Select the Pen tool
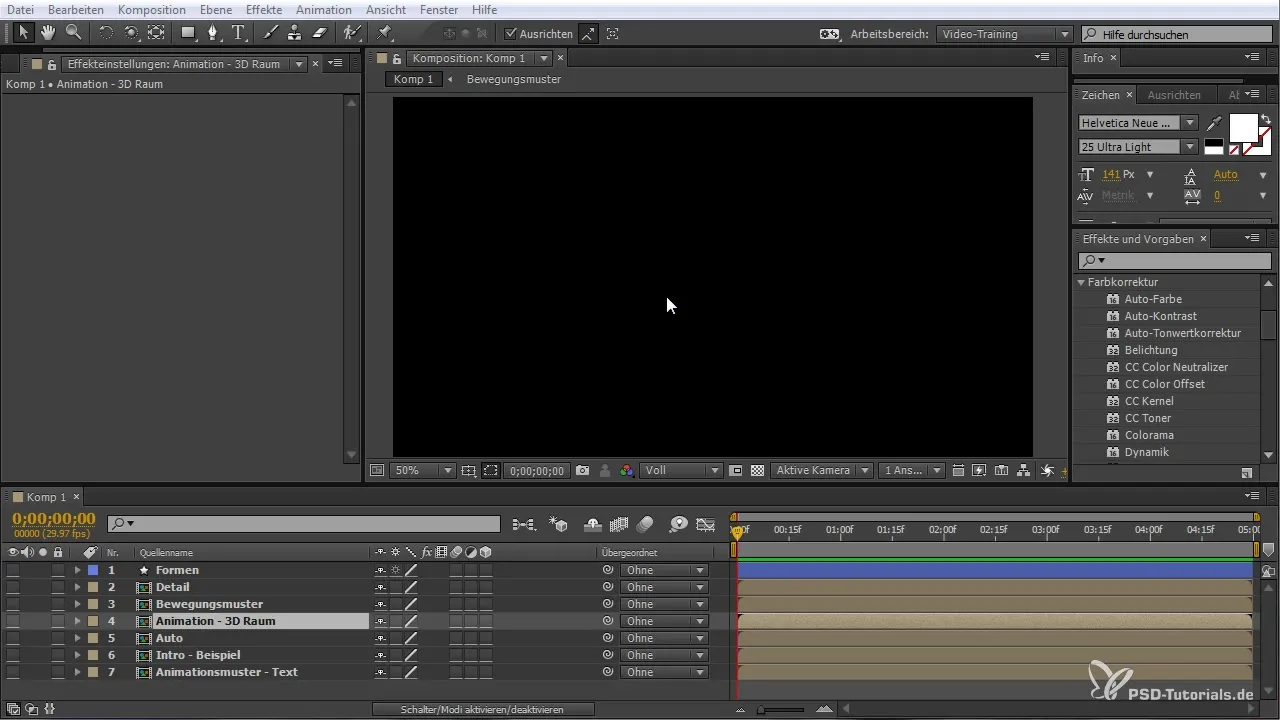This screenshot has height=720, width=1280. pos(213,33)
